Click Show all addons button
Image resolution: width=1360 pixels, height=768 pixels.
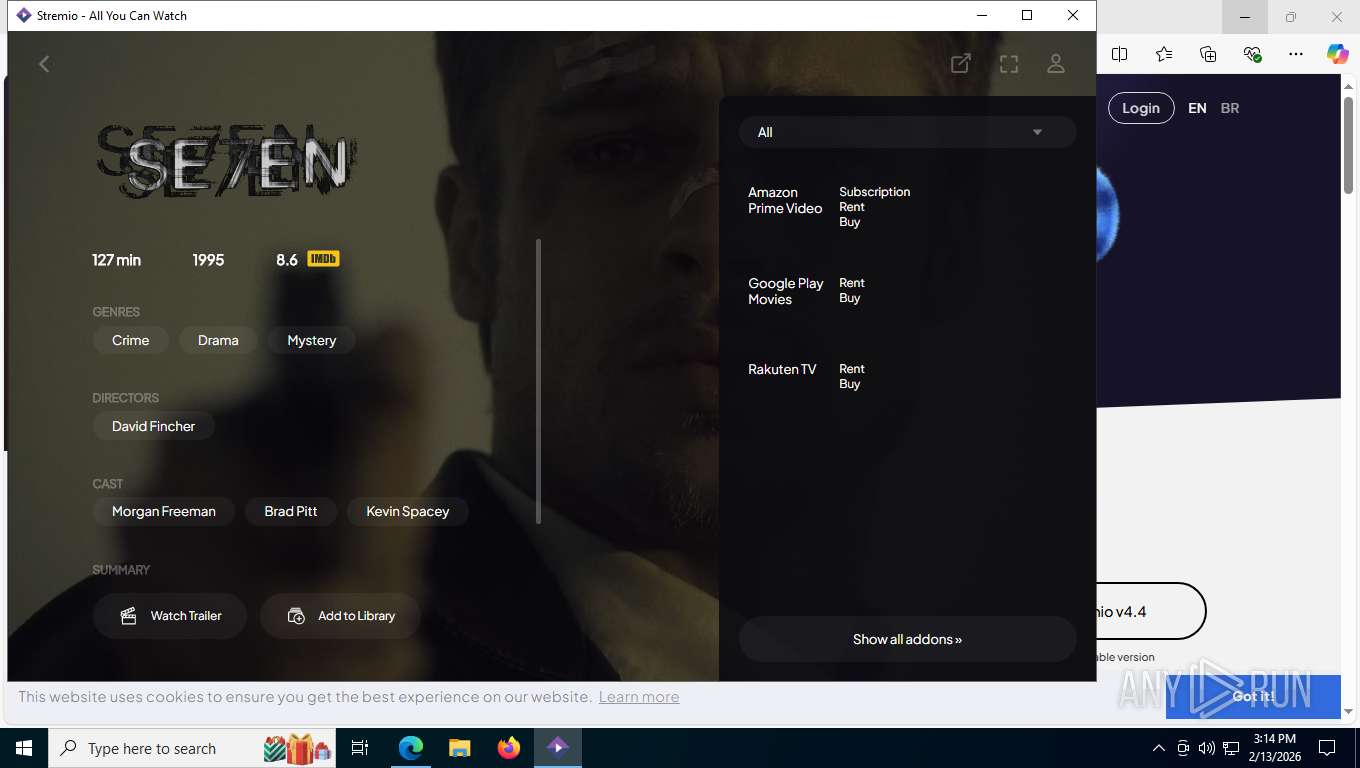[x=907, y=639]
